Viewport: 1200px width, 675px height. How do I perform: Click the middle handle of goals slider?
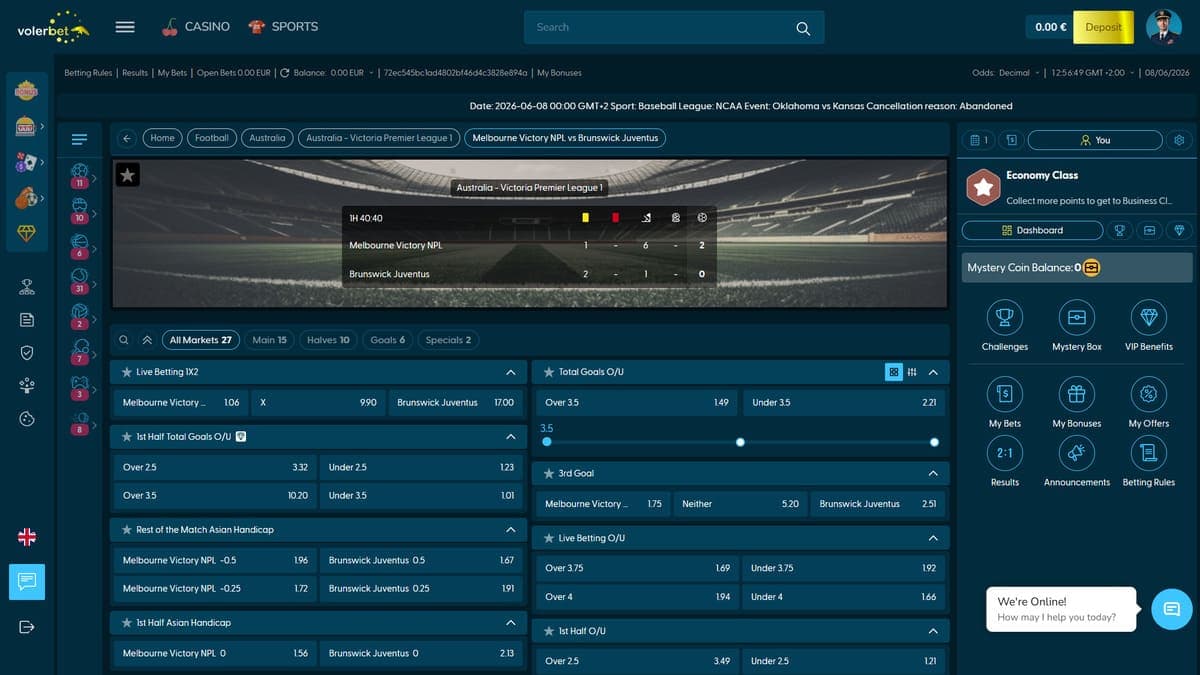tap(740, 442)
